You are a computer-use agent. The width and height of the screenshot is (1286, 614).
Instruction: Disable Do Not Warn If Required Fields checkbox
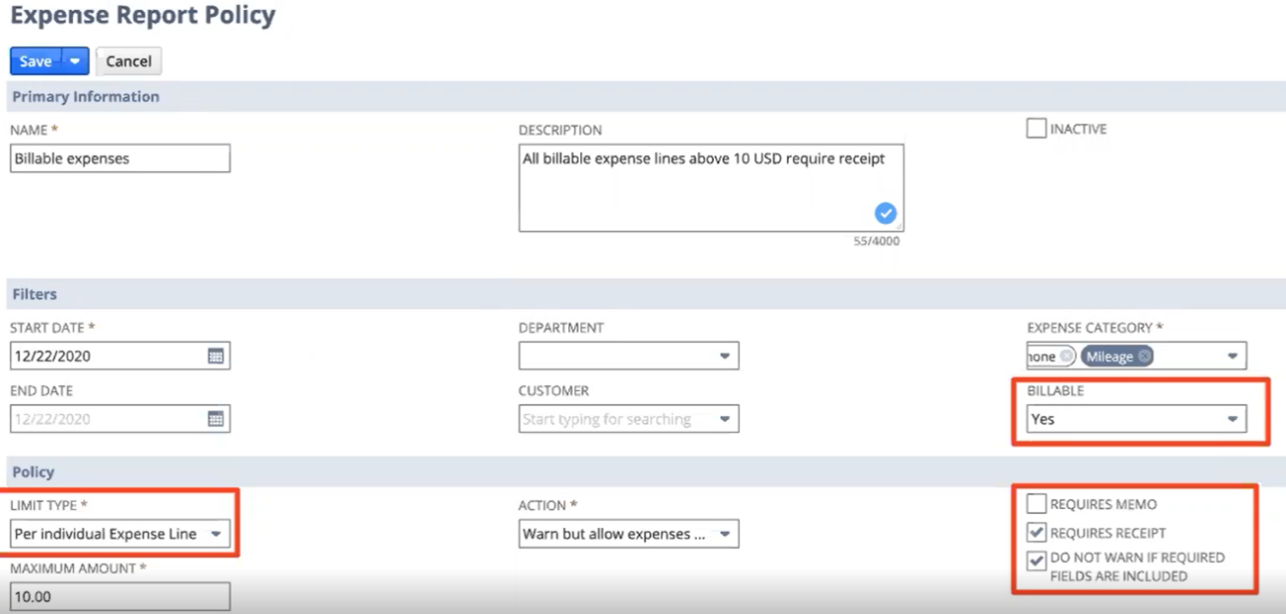click(x=1036, y=561)
